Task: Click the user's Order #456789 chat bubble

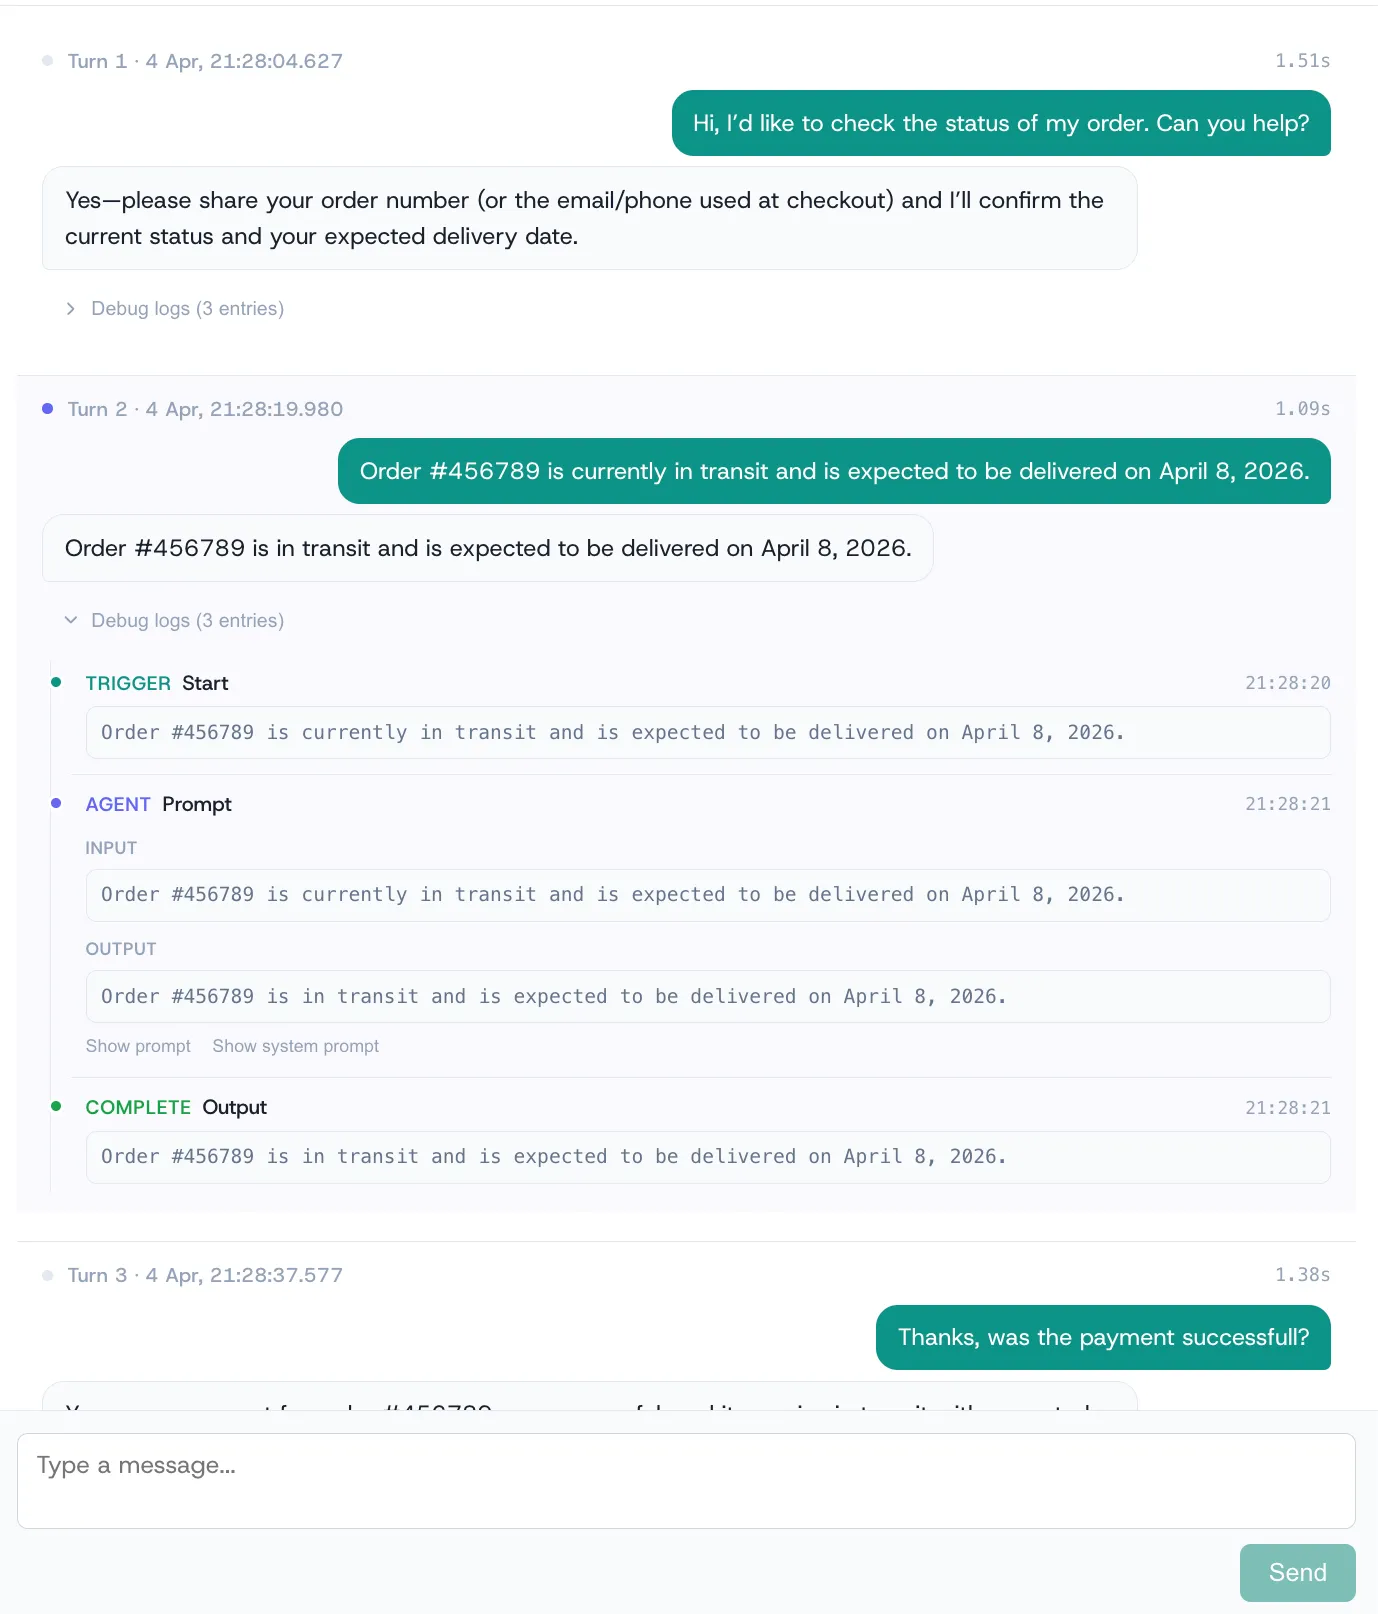Action: pos(834,471)
